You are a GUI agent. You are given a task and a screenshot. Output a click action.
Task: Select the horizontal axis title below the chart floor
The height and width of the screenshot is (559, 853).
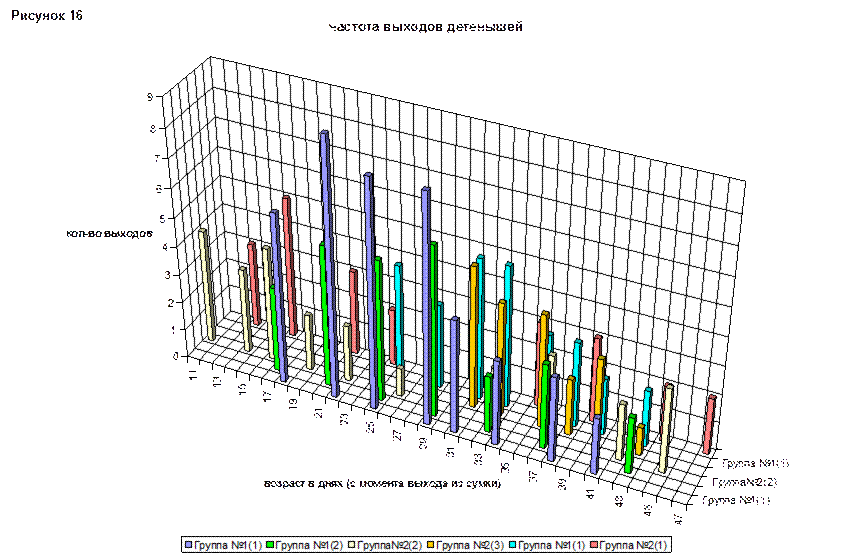[x=380, y=484]
